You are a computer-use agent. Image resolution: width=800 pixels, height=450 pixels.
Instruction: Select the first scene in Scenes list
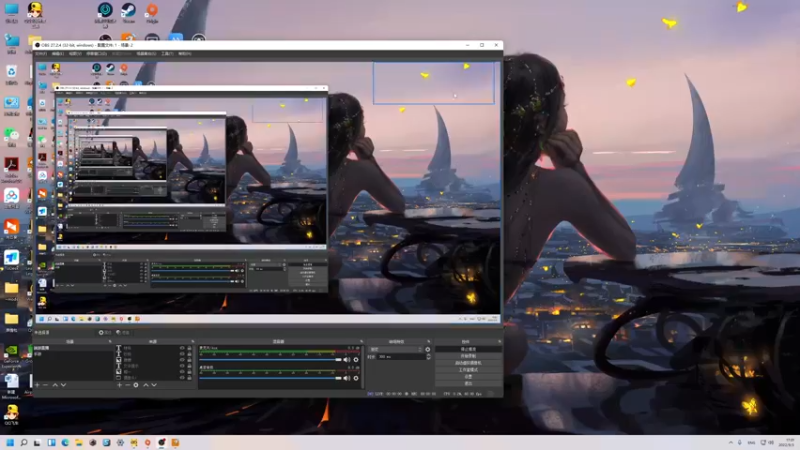[72, 348]
